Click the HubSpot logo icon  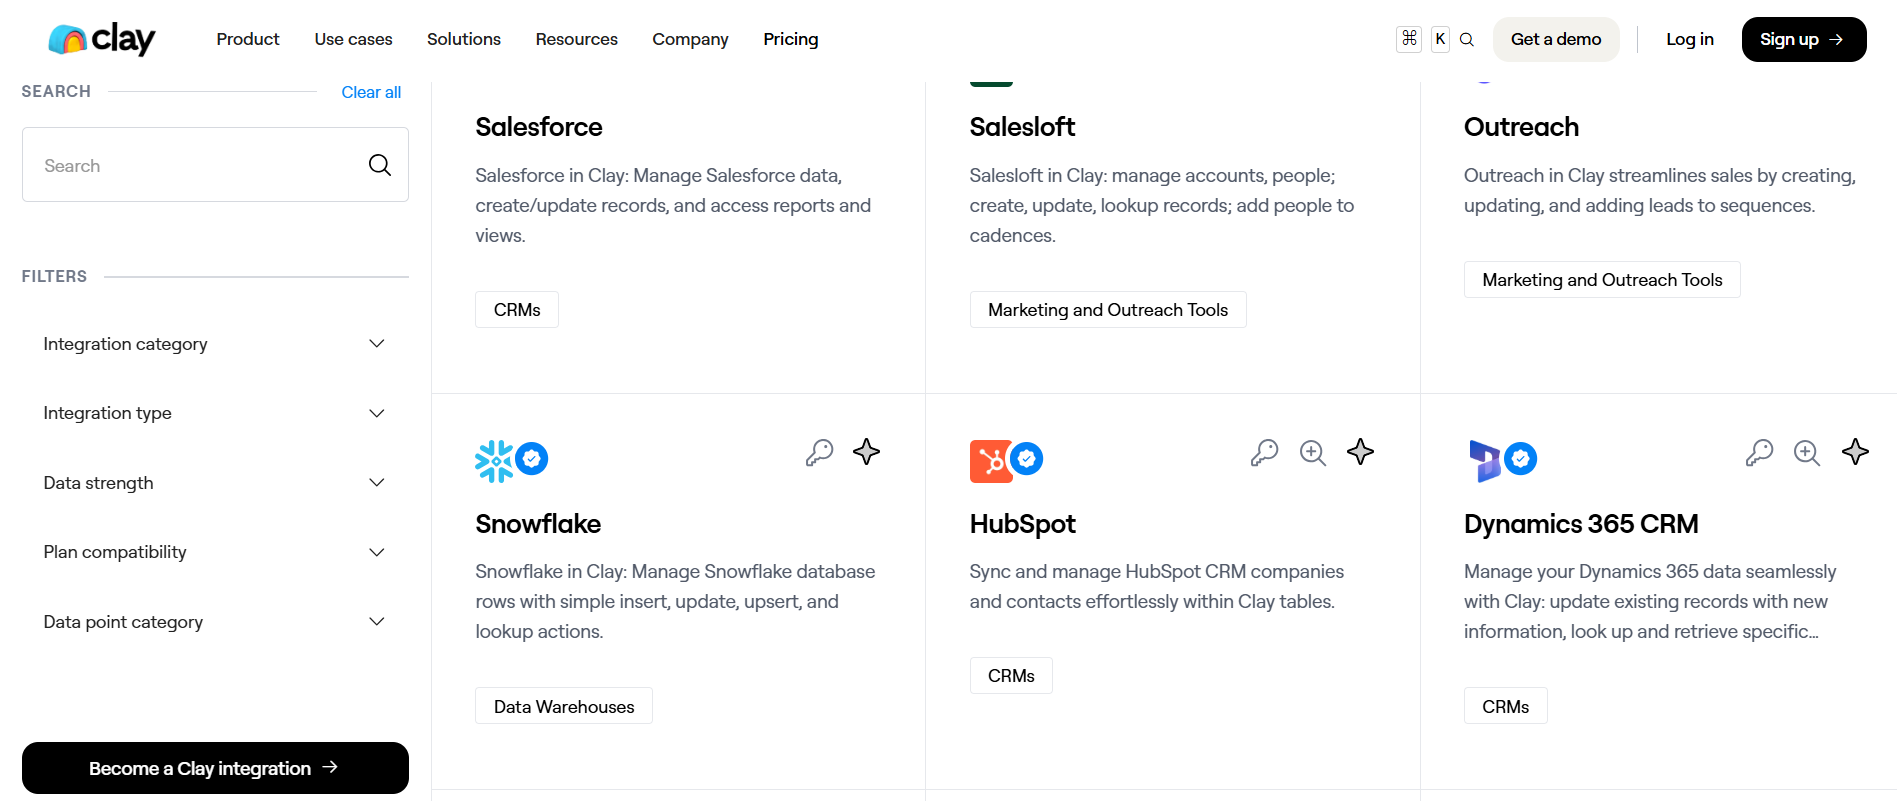(x=990, y=461)
